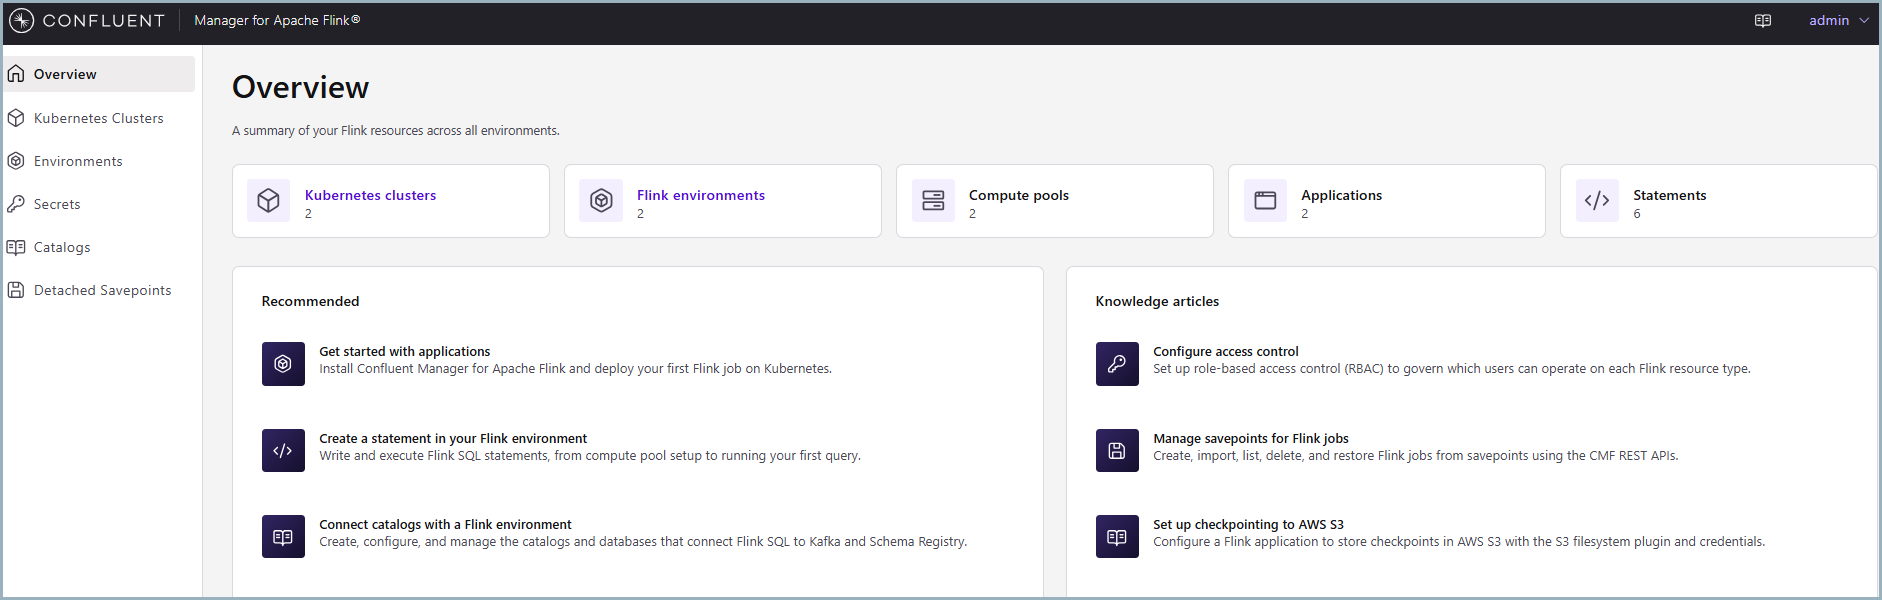
Task: Click the Statements card code icon
Action: point(1597,201)
